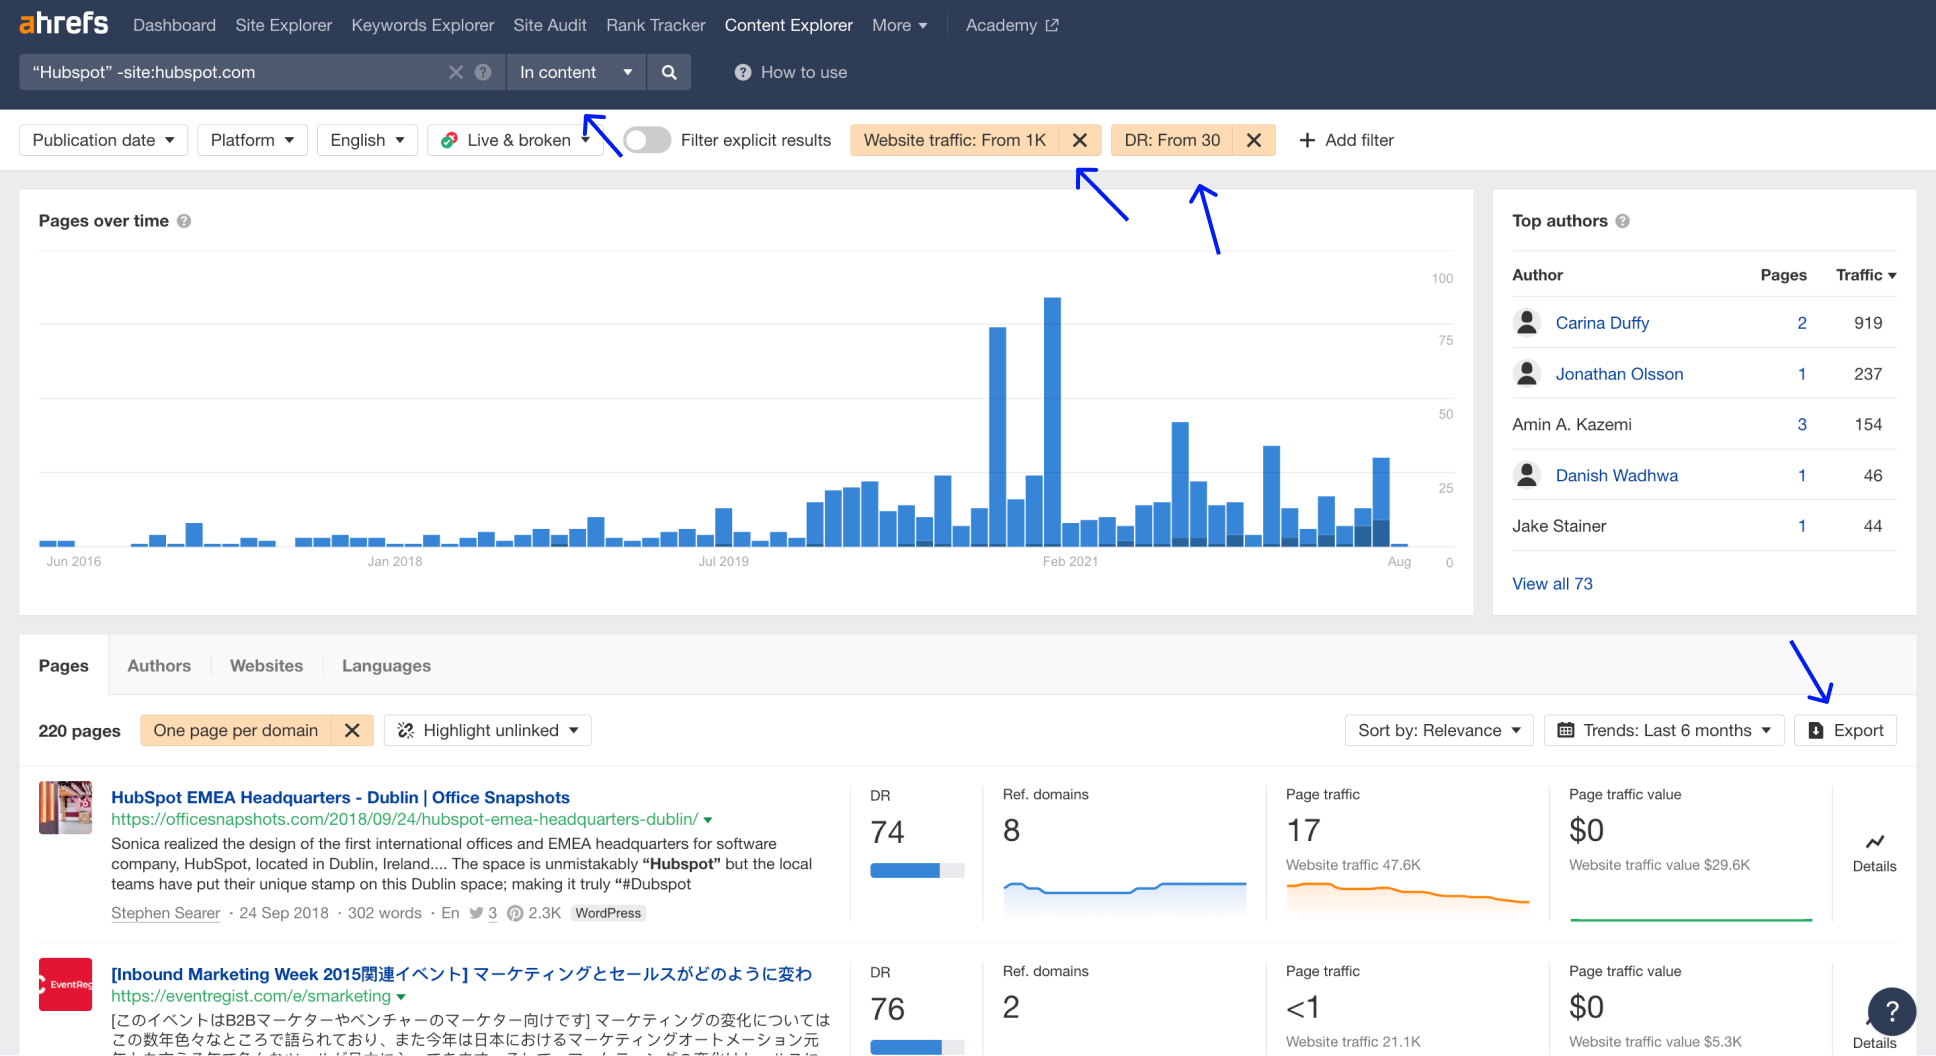Screen dimensions: 1936x1056
Task: Click the Highlight unlinked wand icon
Action: (x=406, y=730)
